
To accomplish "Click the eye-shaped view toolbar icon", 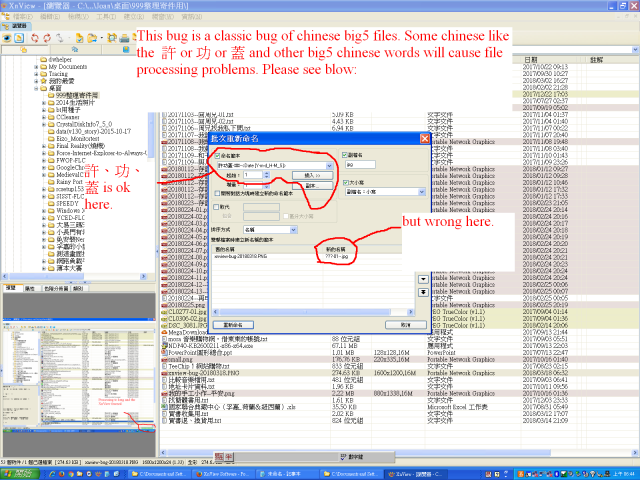I will [7, 38].
